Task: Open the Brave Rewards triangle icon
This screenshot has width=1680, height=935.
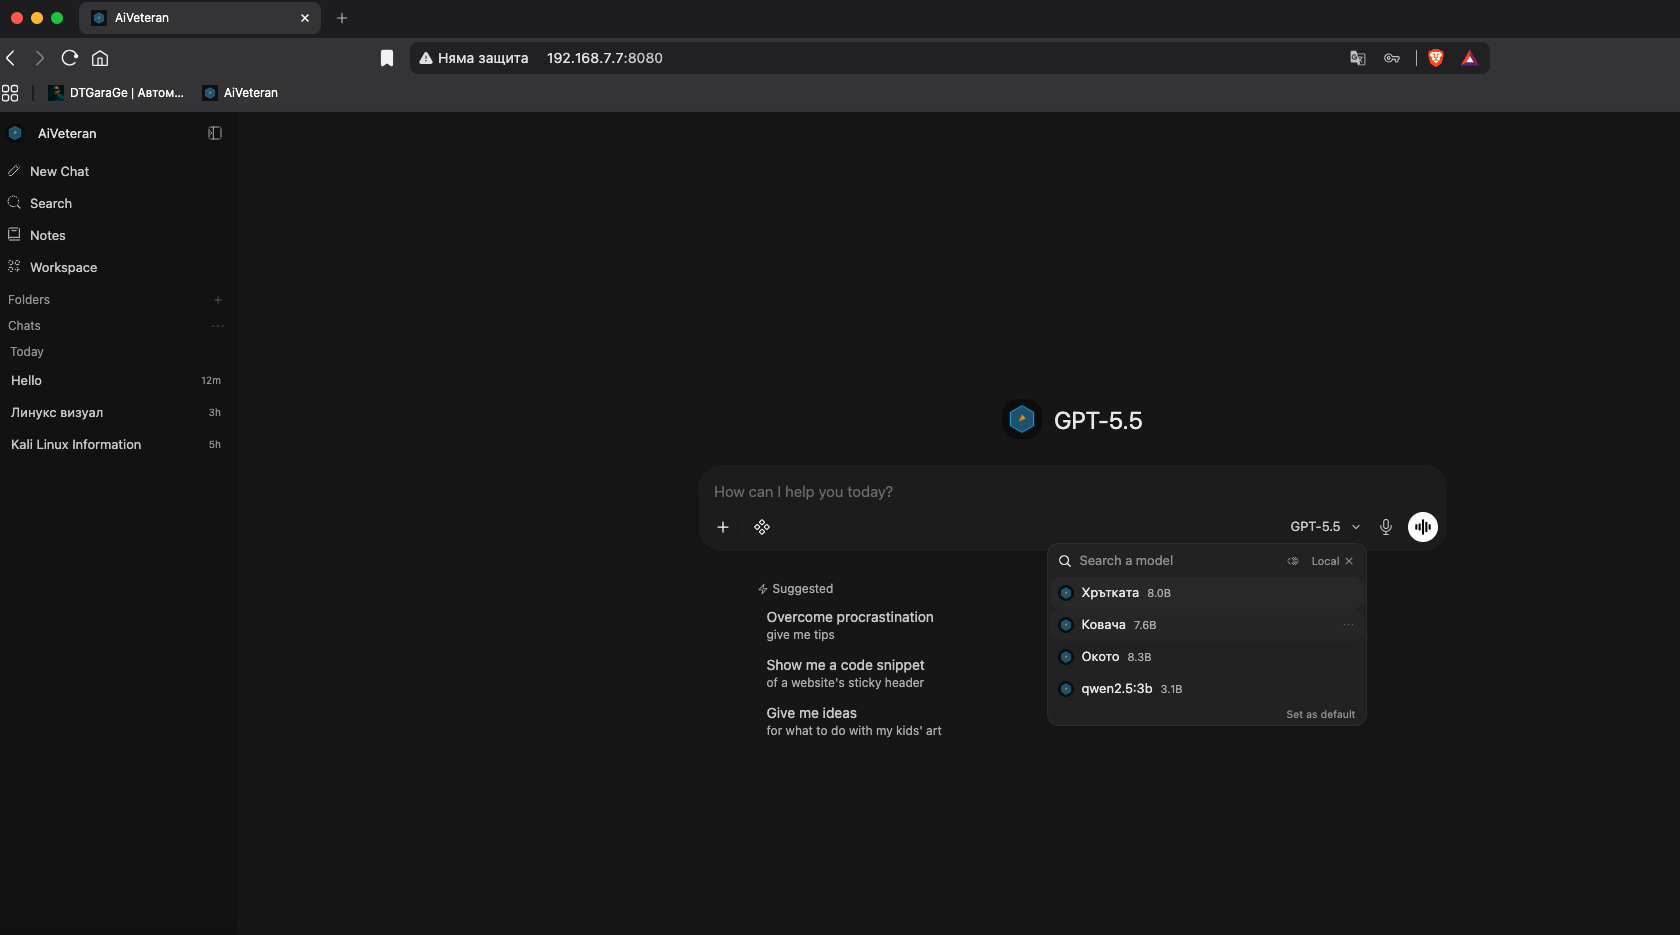Action: coord(1469,58)
